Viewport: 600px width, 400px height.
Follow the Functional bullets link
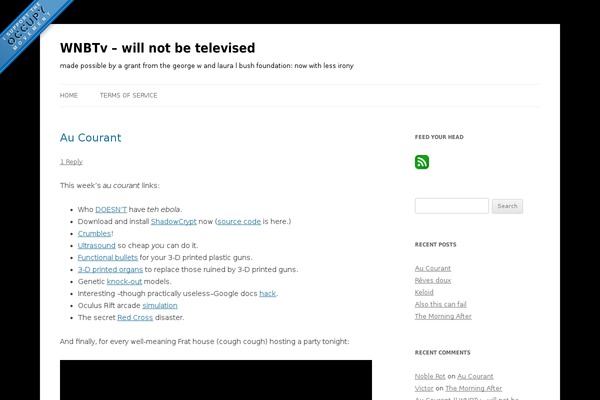point(108,257)
